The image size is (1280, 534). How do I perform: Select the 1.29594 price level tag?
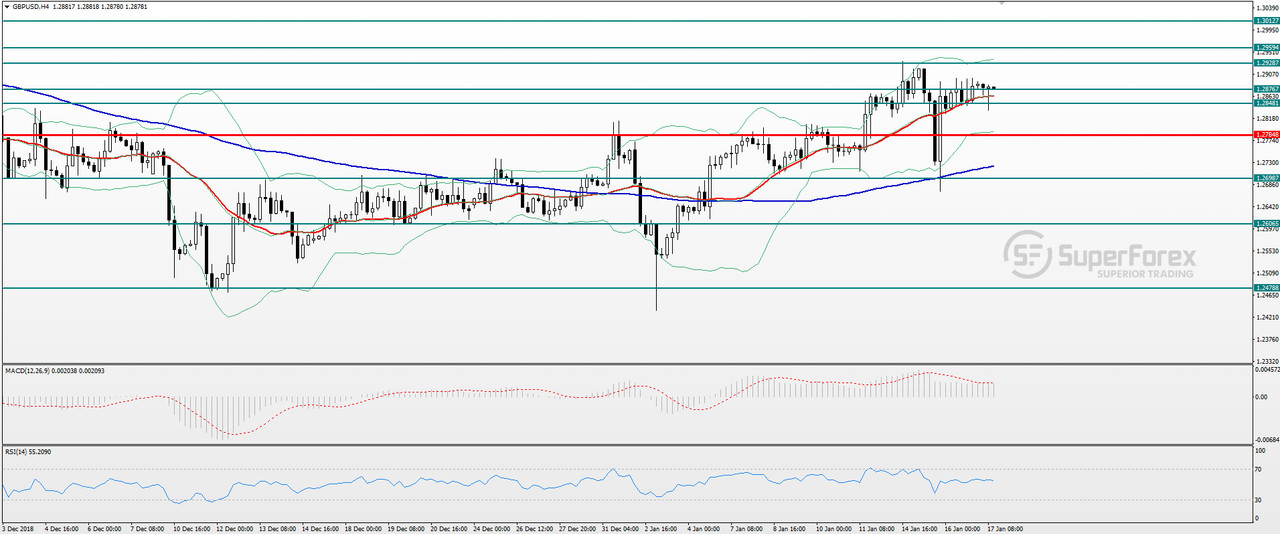pos(1266,47)
